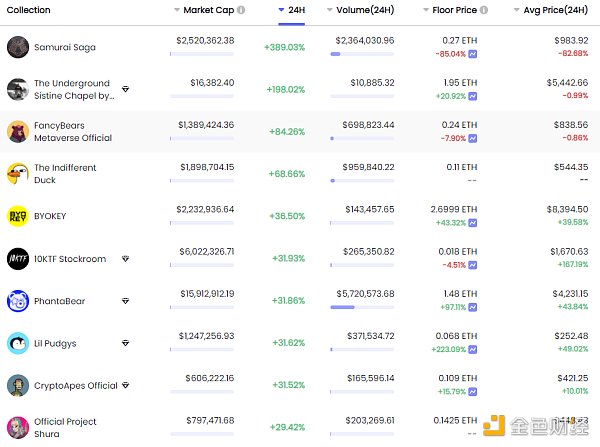This screenshot has width=600, height=447.
Task: Sort by Floor Price column header
Action: tap(455, 10)
